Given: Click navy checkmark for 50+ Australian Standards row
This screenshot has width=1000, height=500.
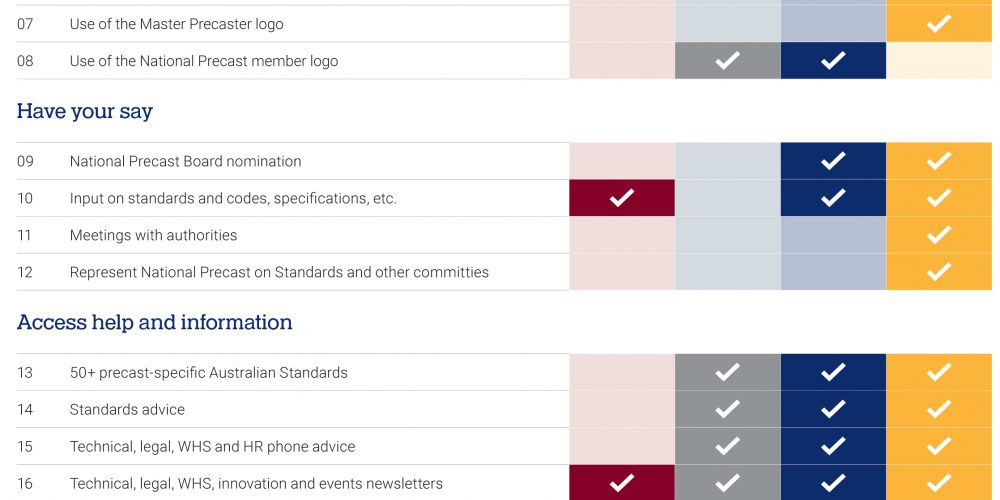Looking at the screenshot, I should pyautogui.click(x=833, y=372).
